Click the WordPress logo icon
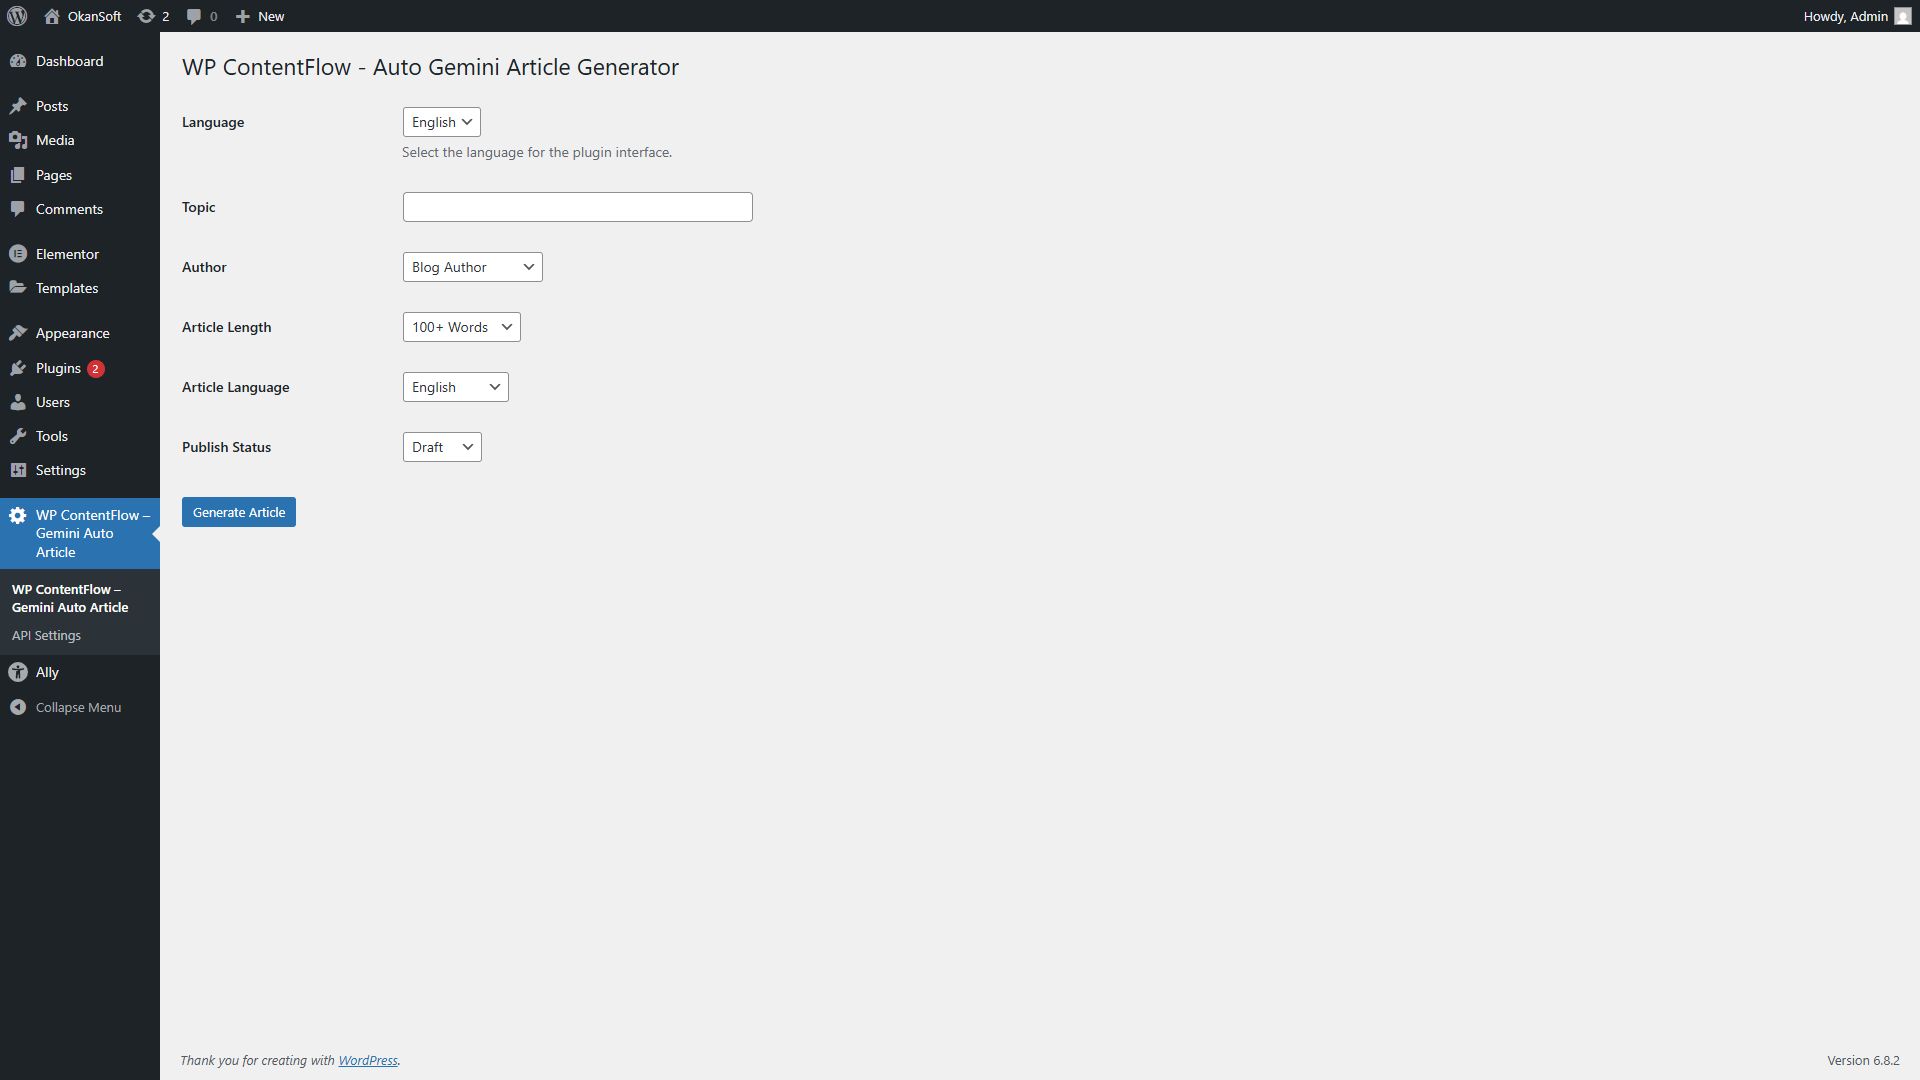The image size is (1920, 1080). (17, 16)
